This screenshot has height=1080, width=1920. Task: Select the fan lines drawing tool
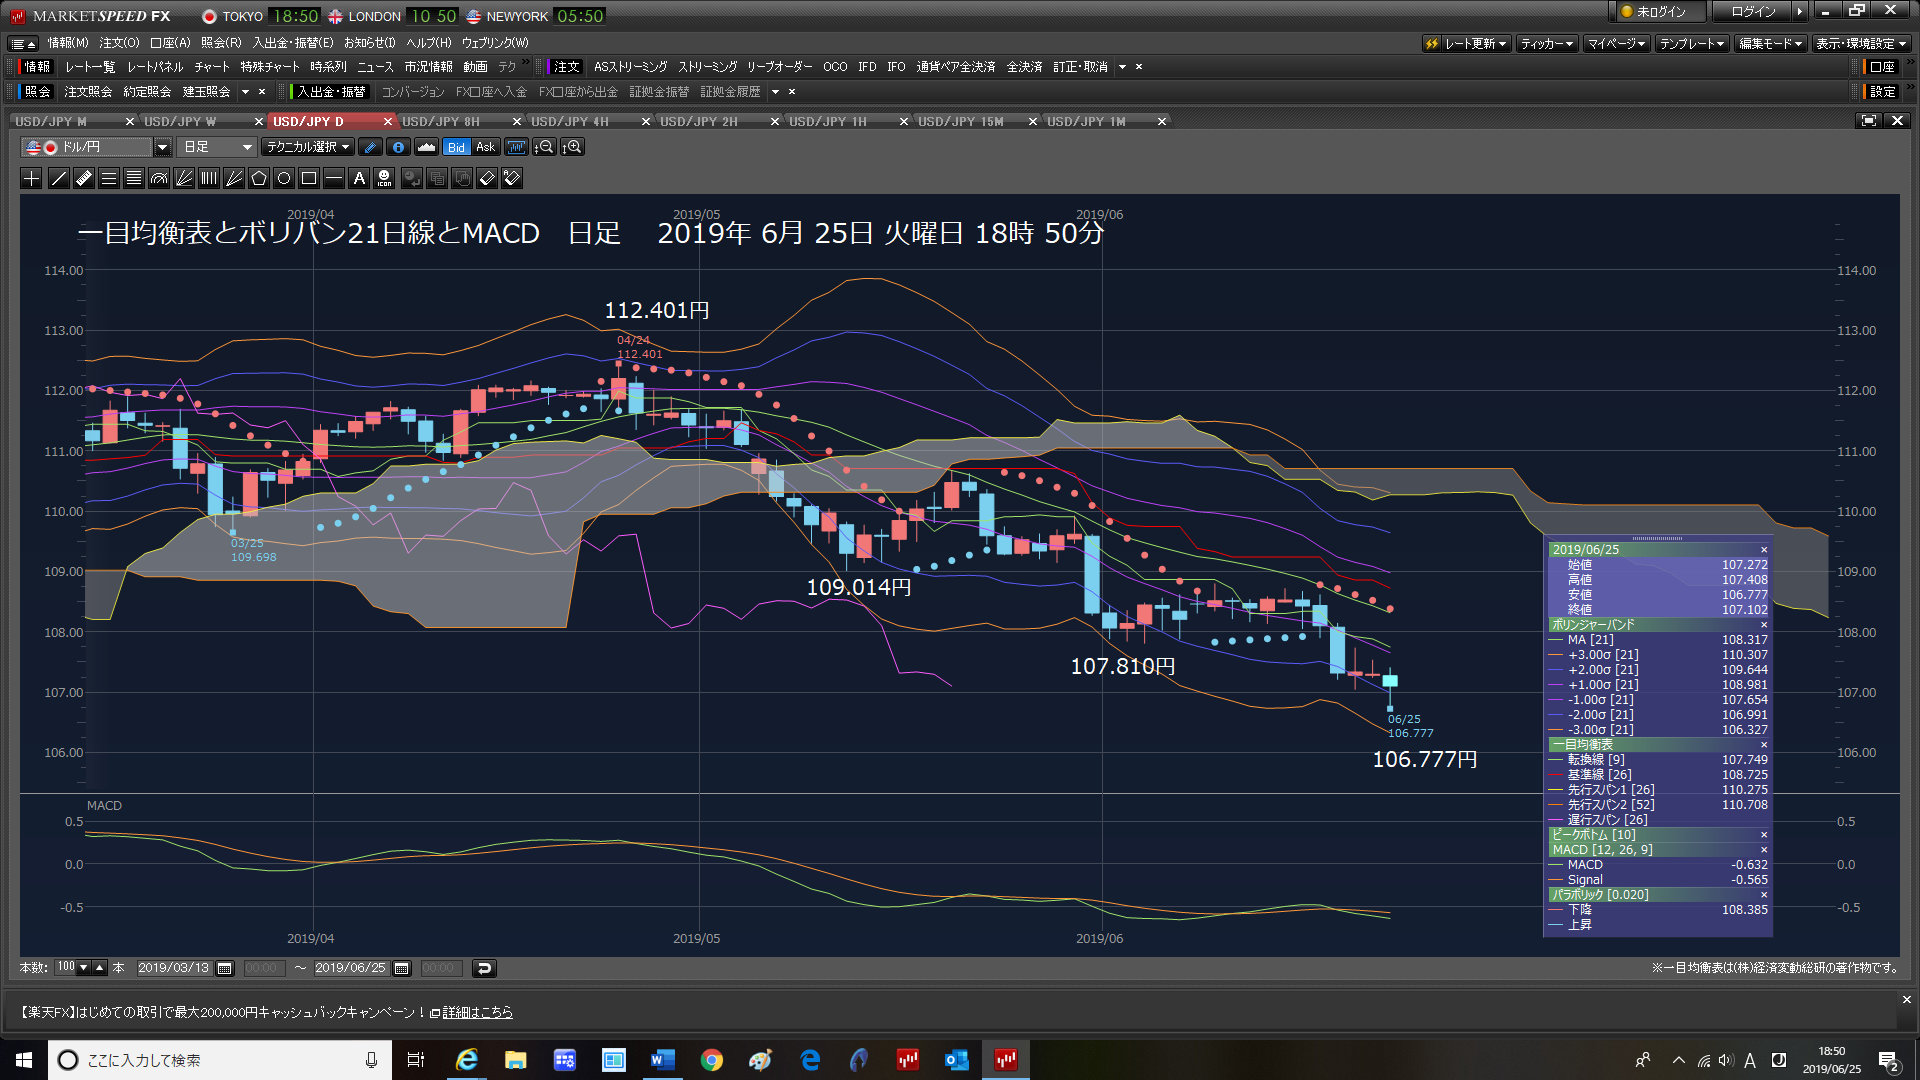184,178
